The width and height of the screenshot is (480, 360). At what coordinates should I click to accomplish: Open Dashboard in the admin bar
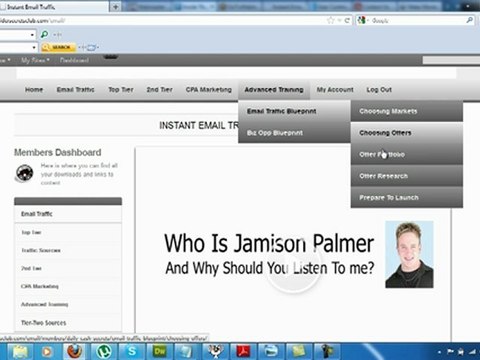click(x=74, y=60)
